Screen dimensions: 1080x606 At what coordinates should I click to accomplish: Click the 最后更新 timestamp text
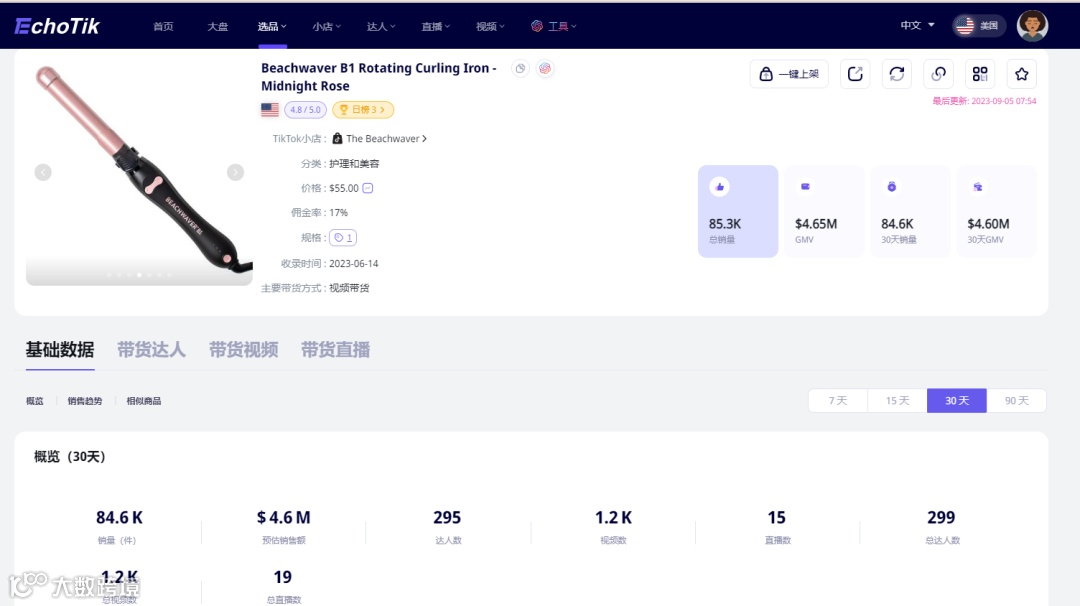tap(984, 101)
